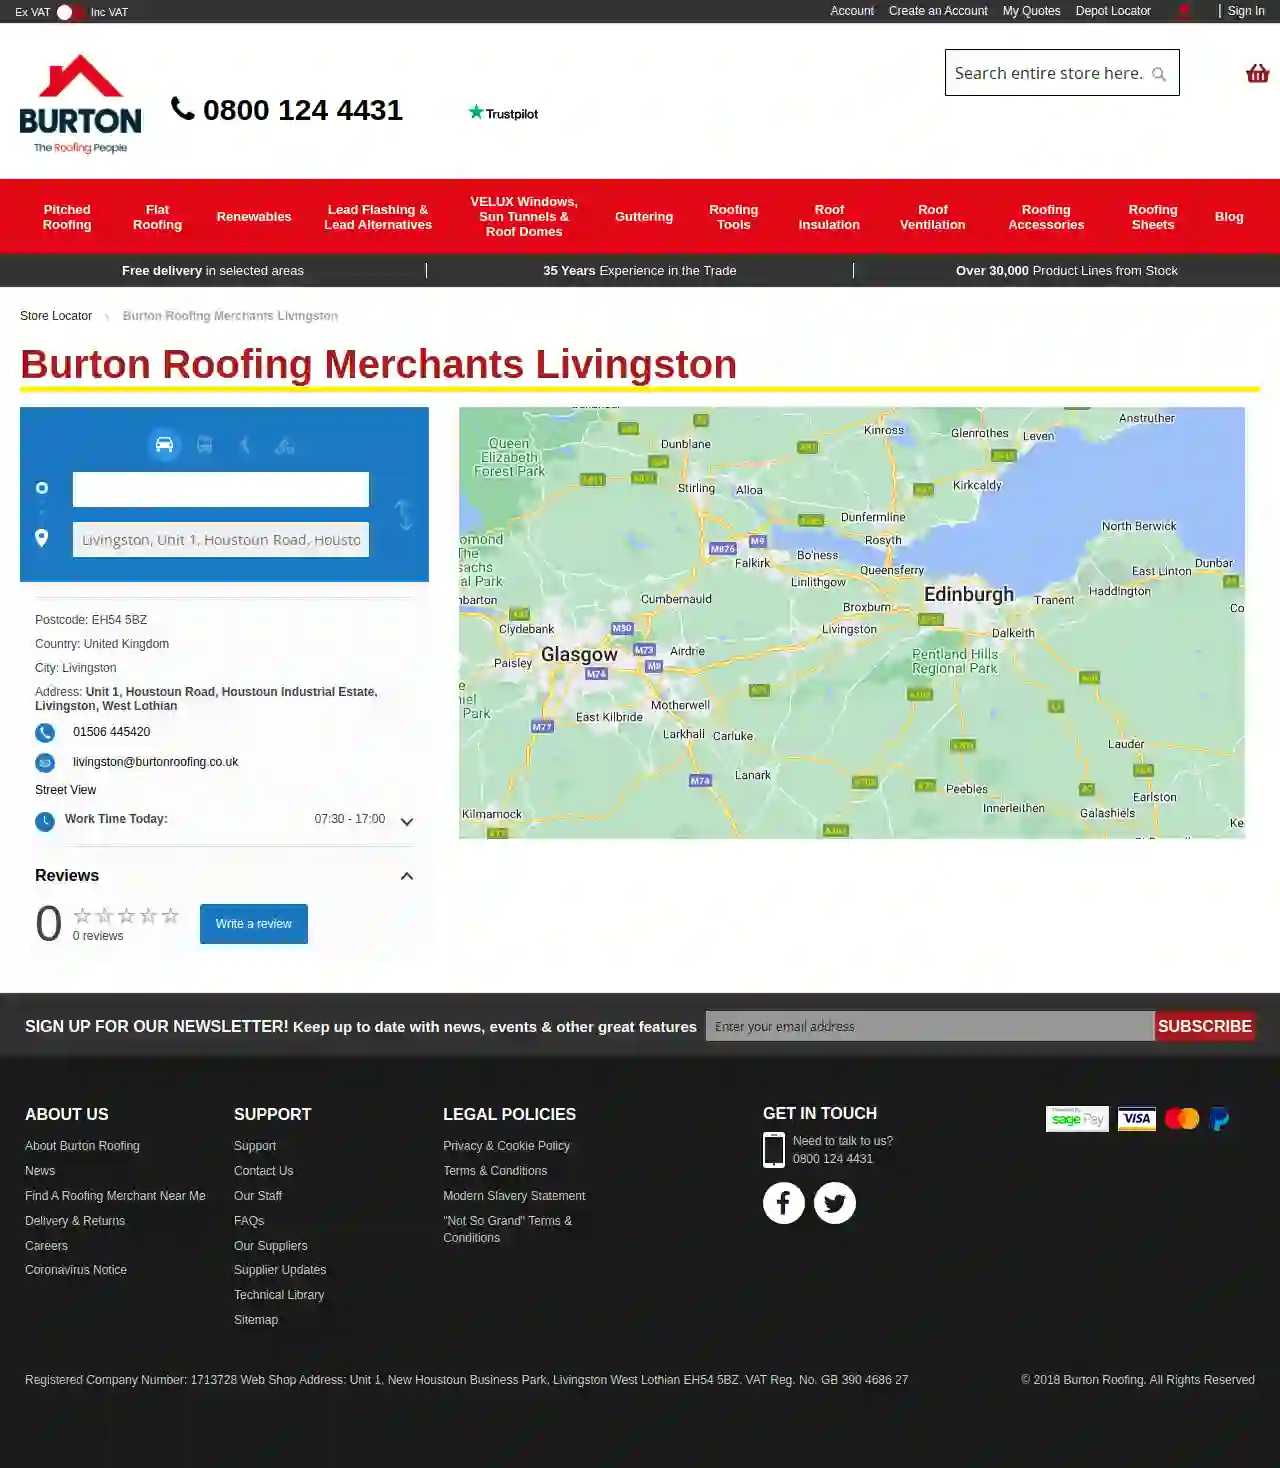The image size is (1280, 1468).
Task: Click Write a review button
Action: point(254,924)
